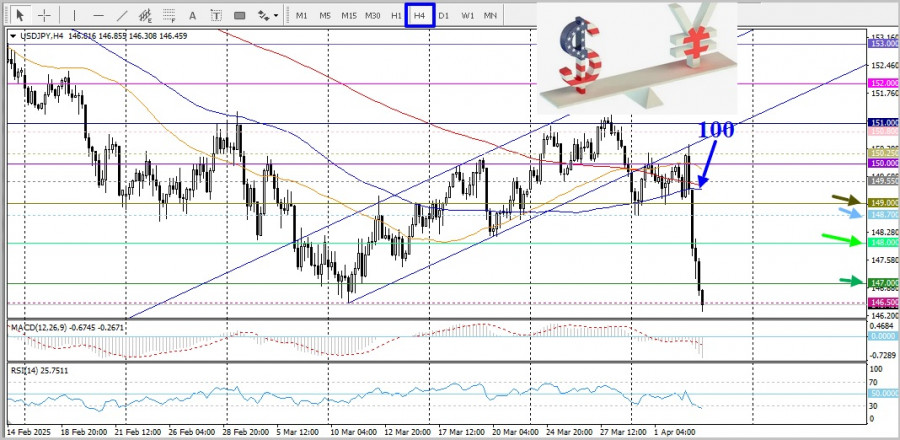The width and height of the screenshot is (900, 440).
Task: Click the 149.550 price label
Action: tap(884, 181)
